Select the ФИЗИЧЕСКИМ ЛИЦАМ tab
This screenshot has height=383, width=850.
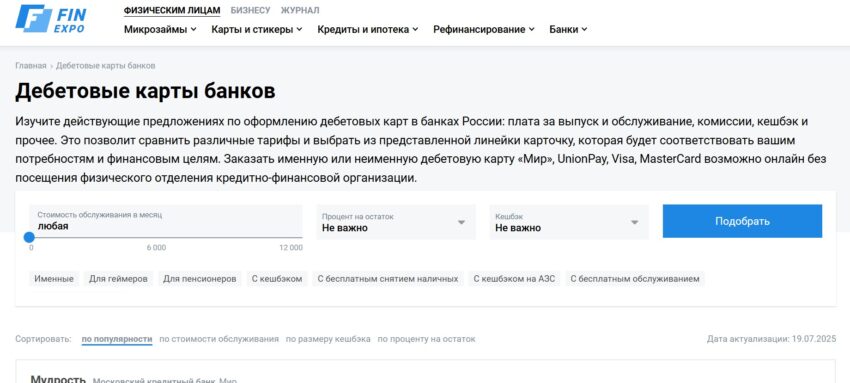[x=172, y=10]
